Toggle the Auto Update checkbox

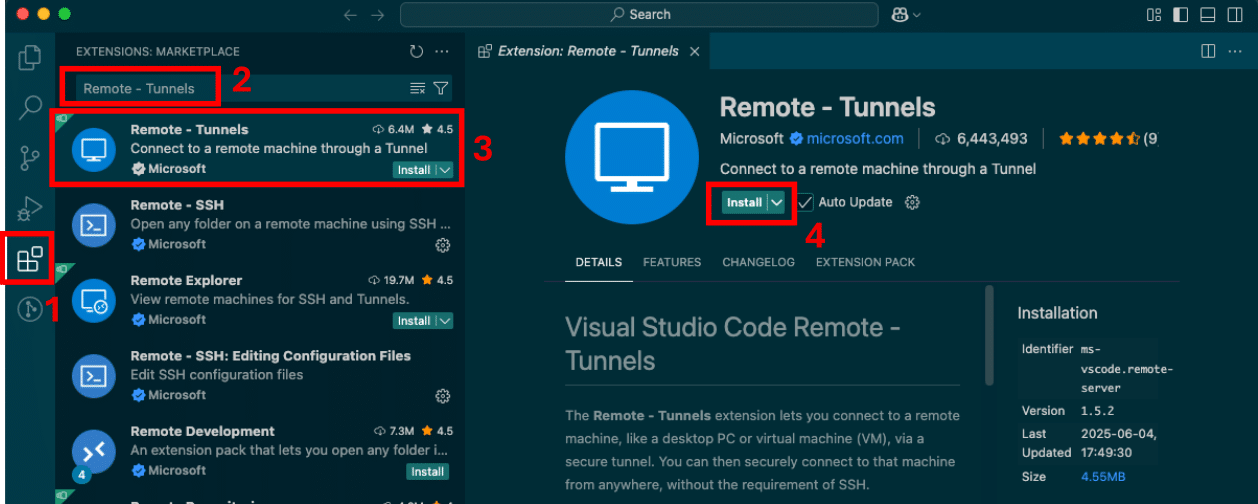coord(805,202)
